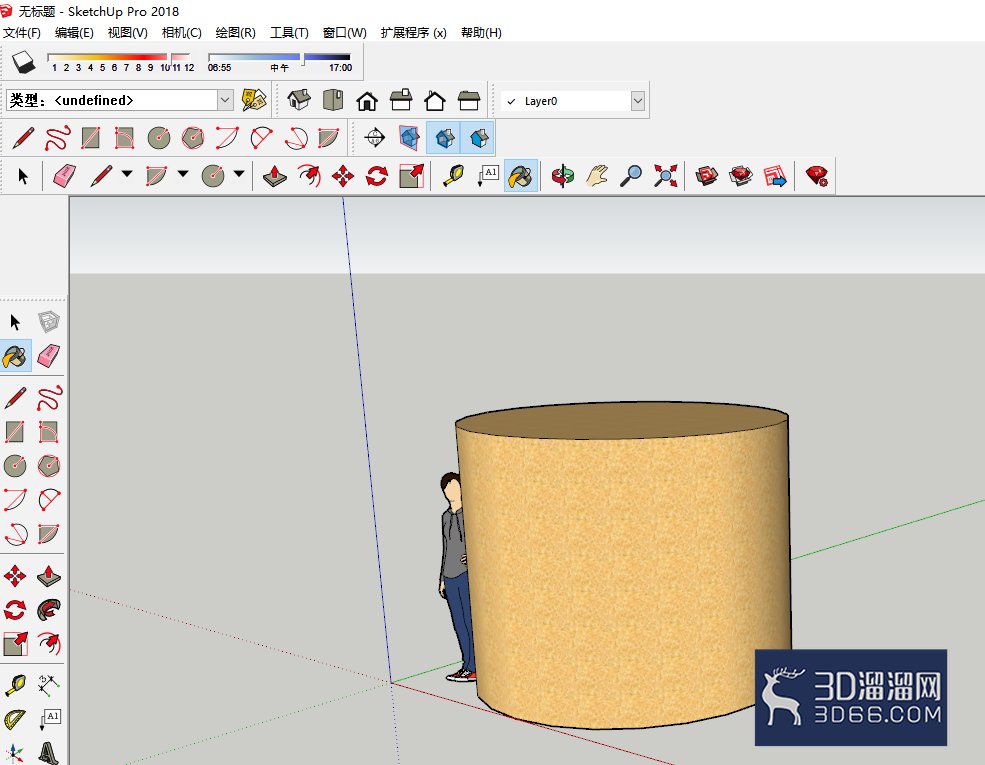Screen dimensions: 985x765
Task: Select Dimension tool in left toolbar
Action: pos(49,685)
